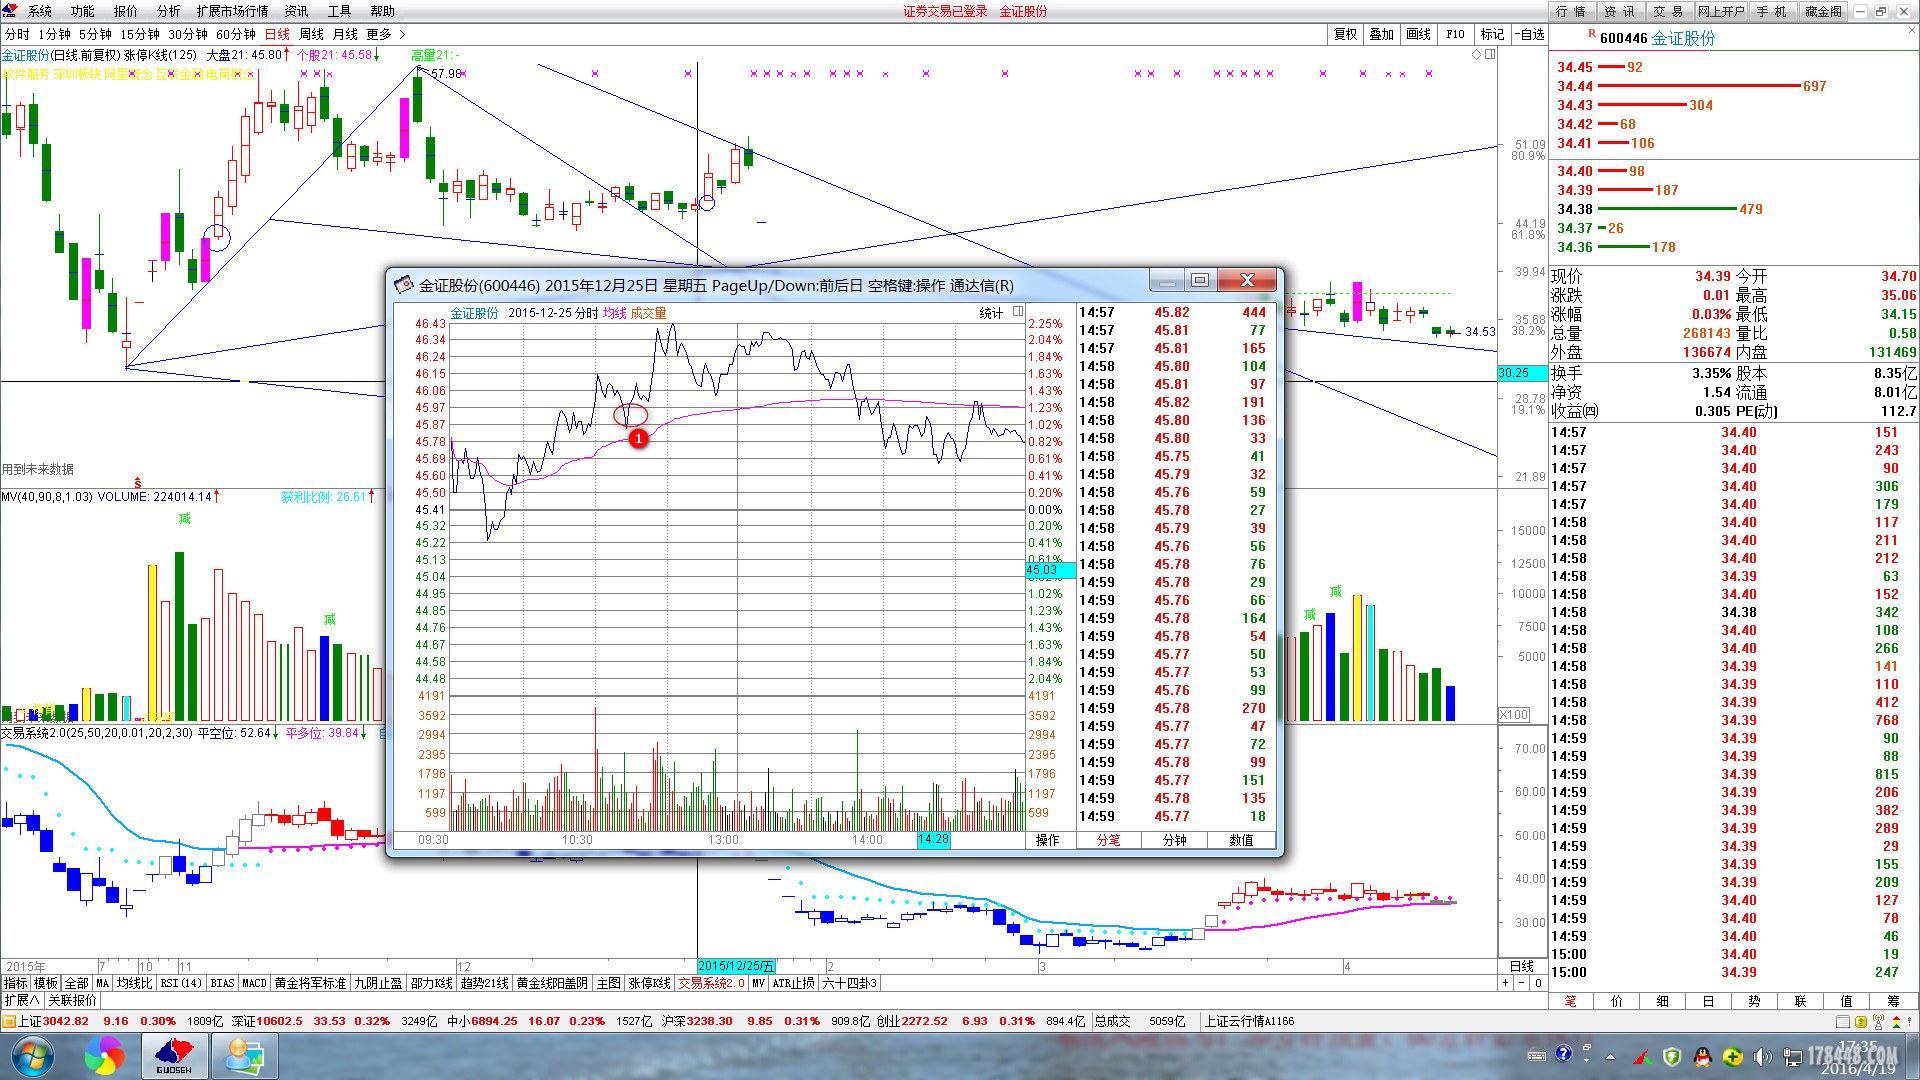
Task: Click the 复权 button
Action: [x=1346, y=34]
